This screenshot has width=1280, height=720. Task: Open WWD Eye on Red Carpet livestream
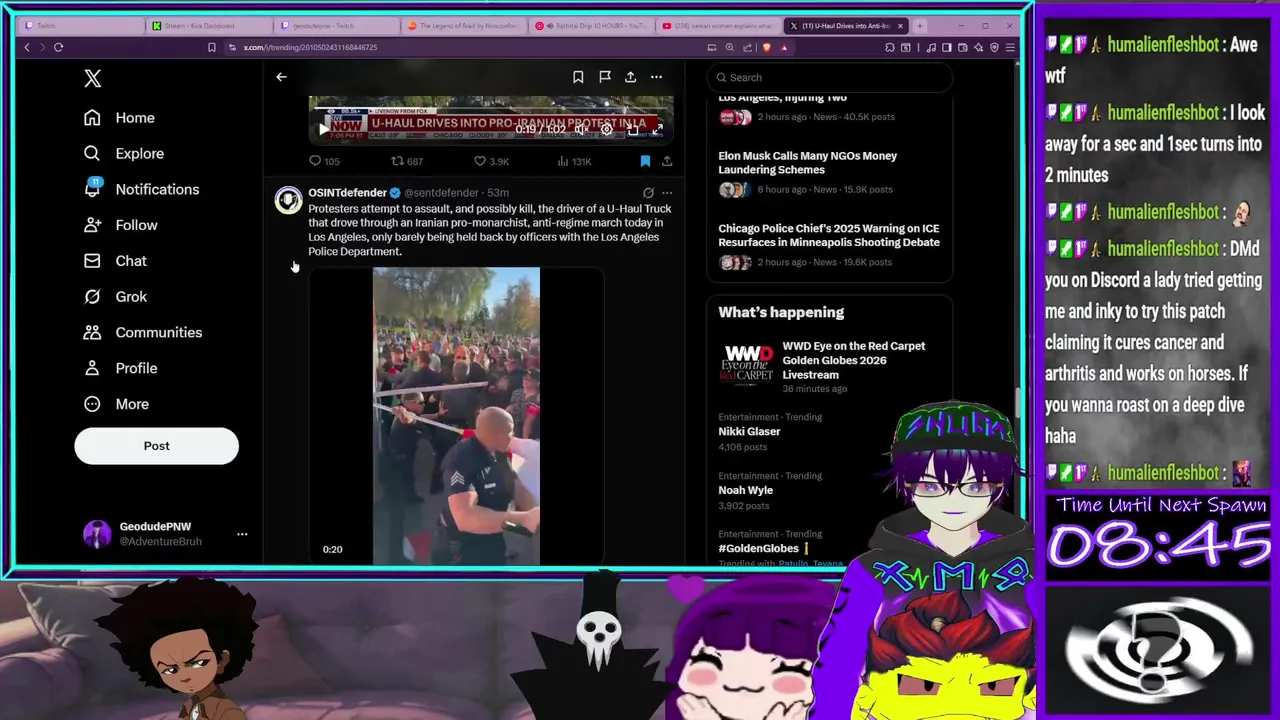click(x=829, y=367)
